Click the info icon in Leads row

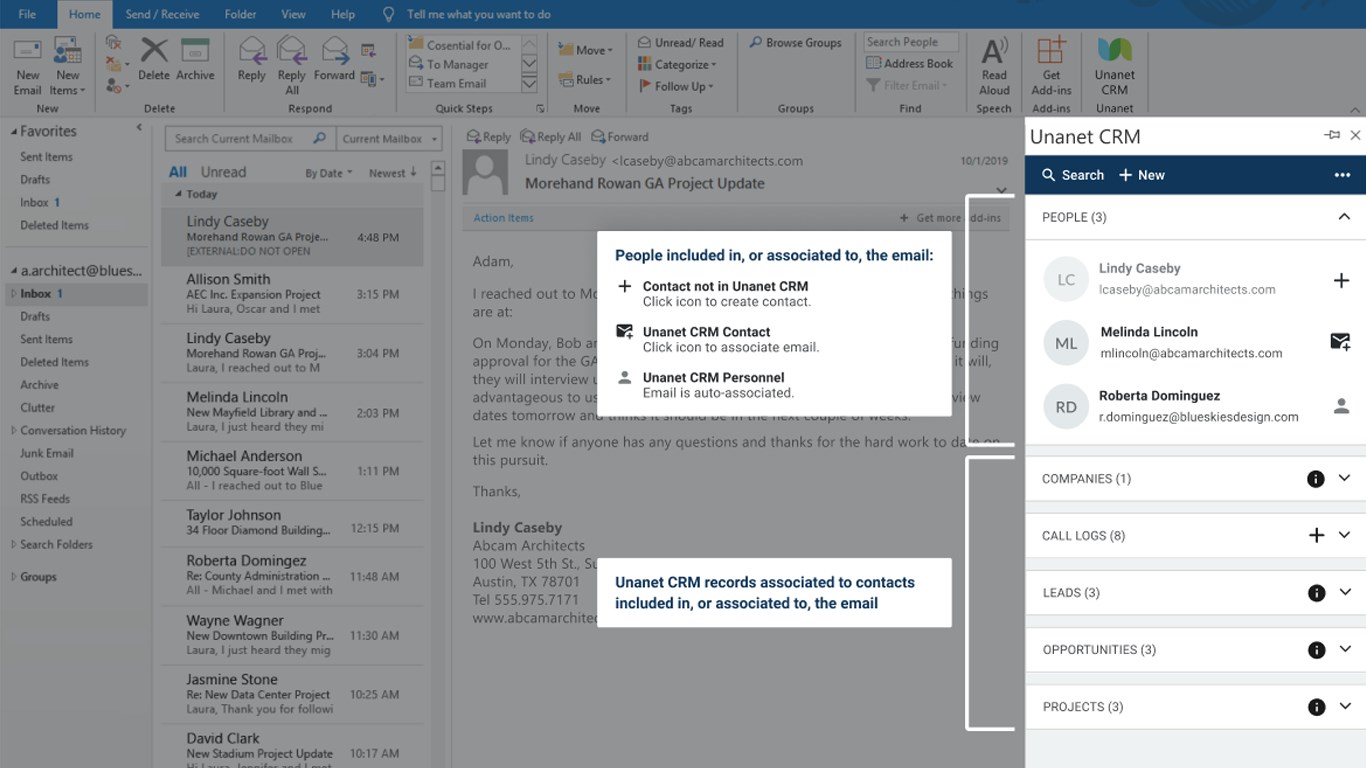1316,593
